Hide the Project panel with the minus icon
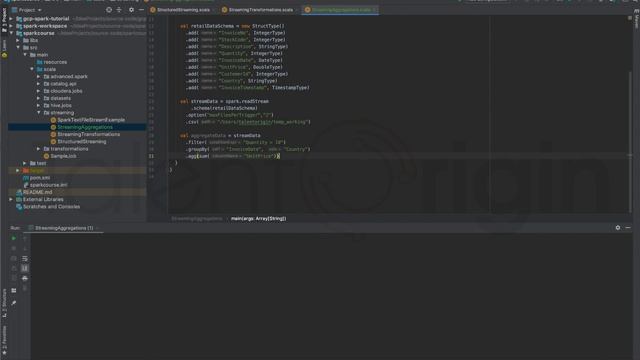Viewport: 640px width, 360px height. coord(141,10)
